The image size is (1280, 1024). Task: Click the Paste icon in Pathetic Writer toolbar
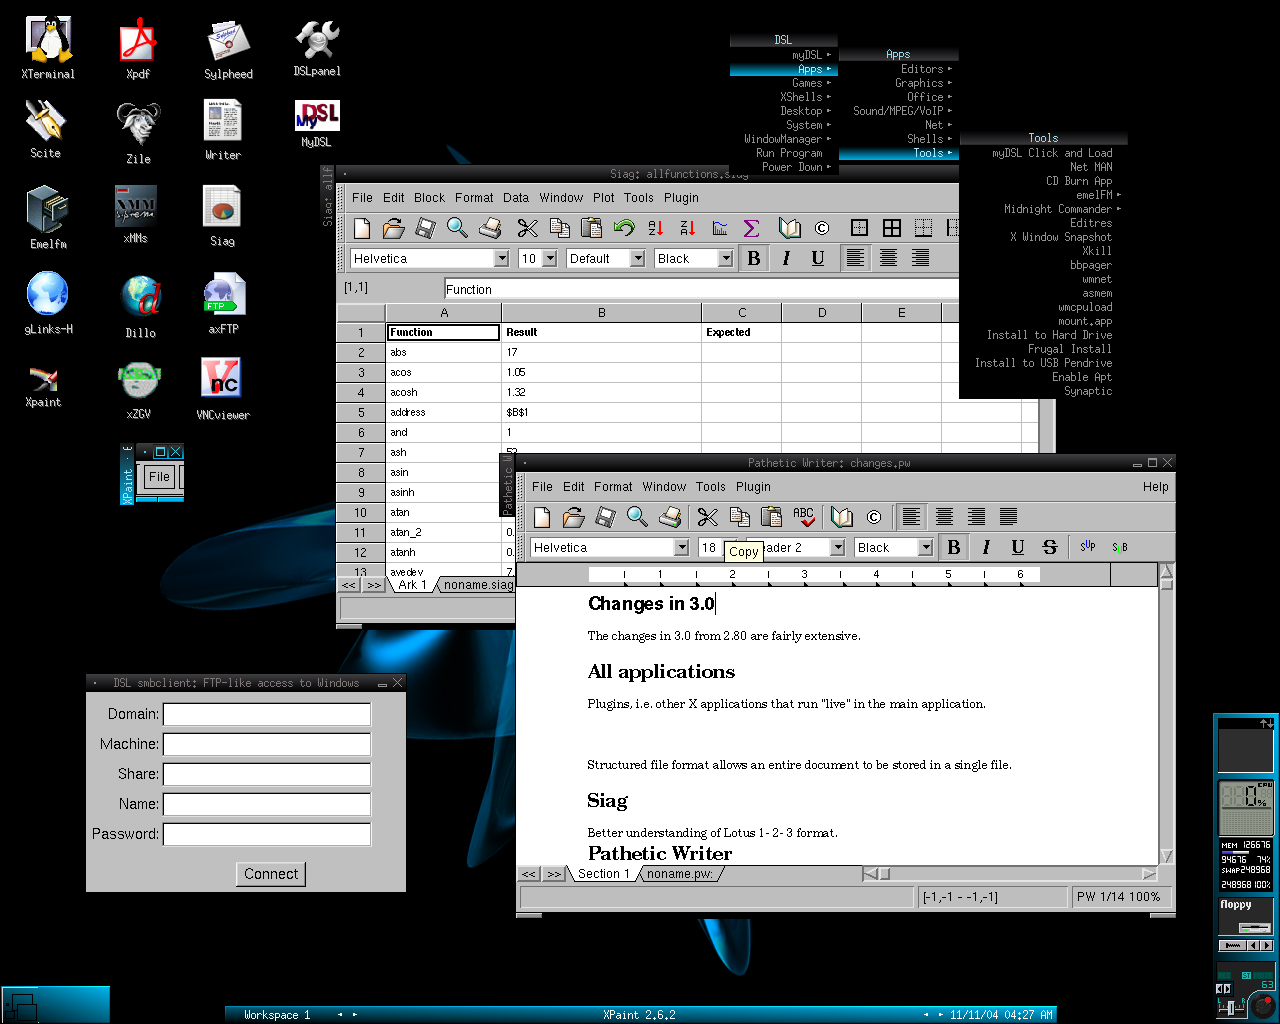point(771,517)
